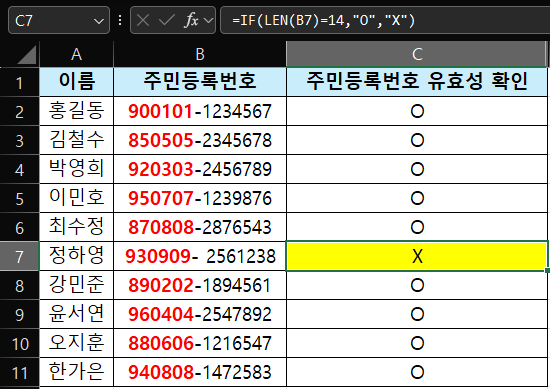Select cell 900101-1234567
Image resolution: width=550 pixels, height=389 pixels.
(200, 111)
